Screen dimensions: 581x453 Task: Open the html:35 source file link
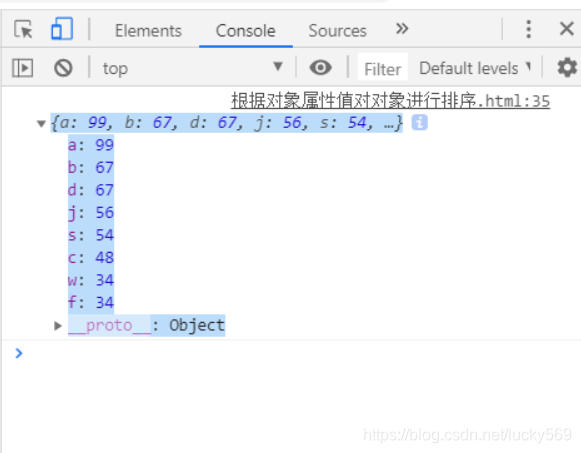point(391,101)
